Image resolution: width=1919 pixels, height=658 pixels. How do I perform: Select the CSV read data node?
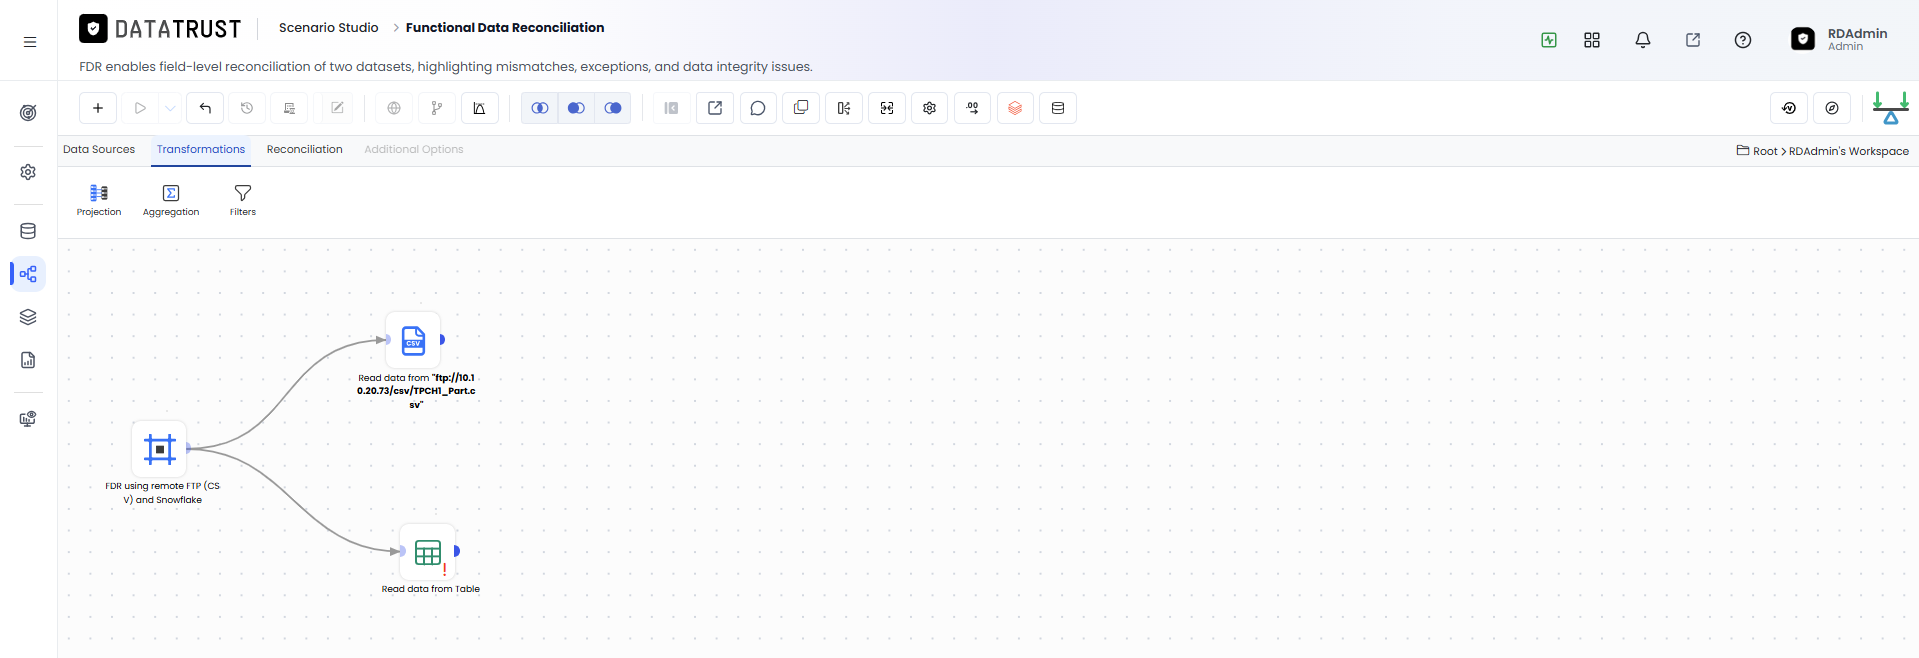coord(413,340)
